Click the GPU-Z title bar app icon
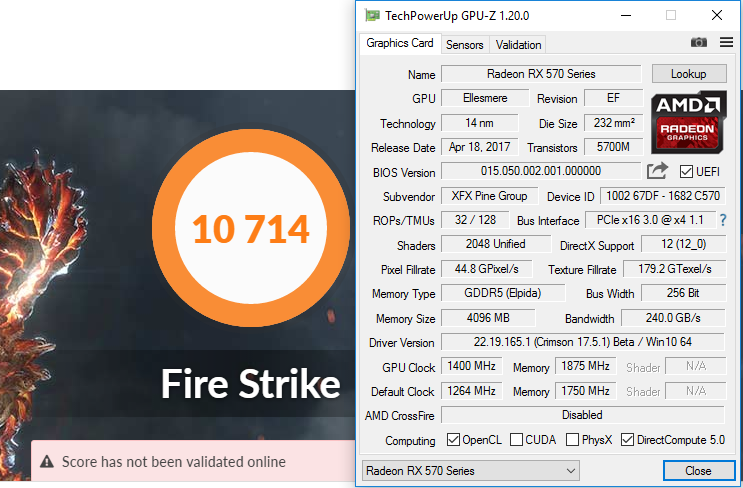The image size is (743, 488). [x=372, y=16]
